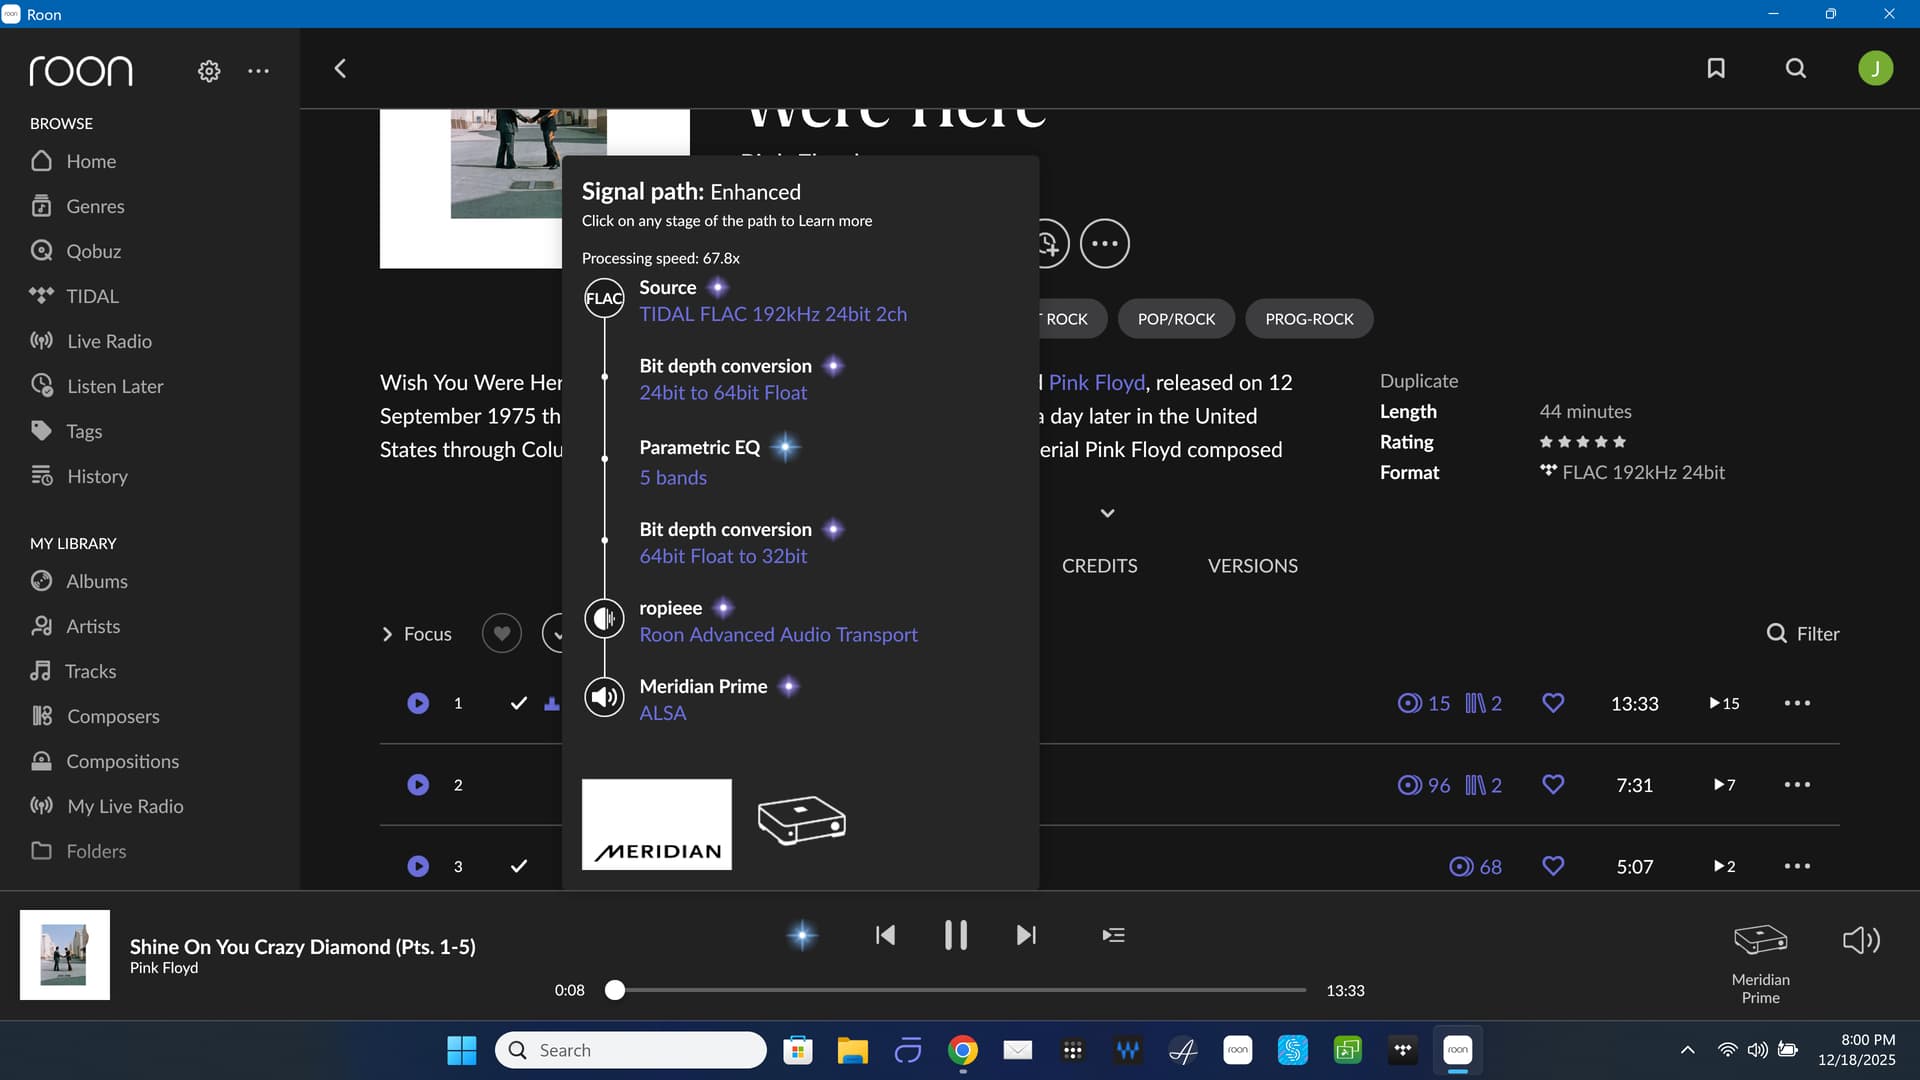1920x1080 pixels.
Task: Click the PROG-ROCK genre tag
Action: tap(1309, 319)
